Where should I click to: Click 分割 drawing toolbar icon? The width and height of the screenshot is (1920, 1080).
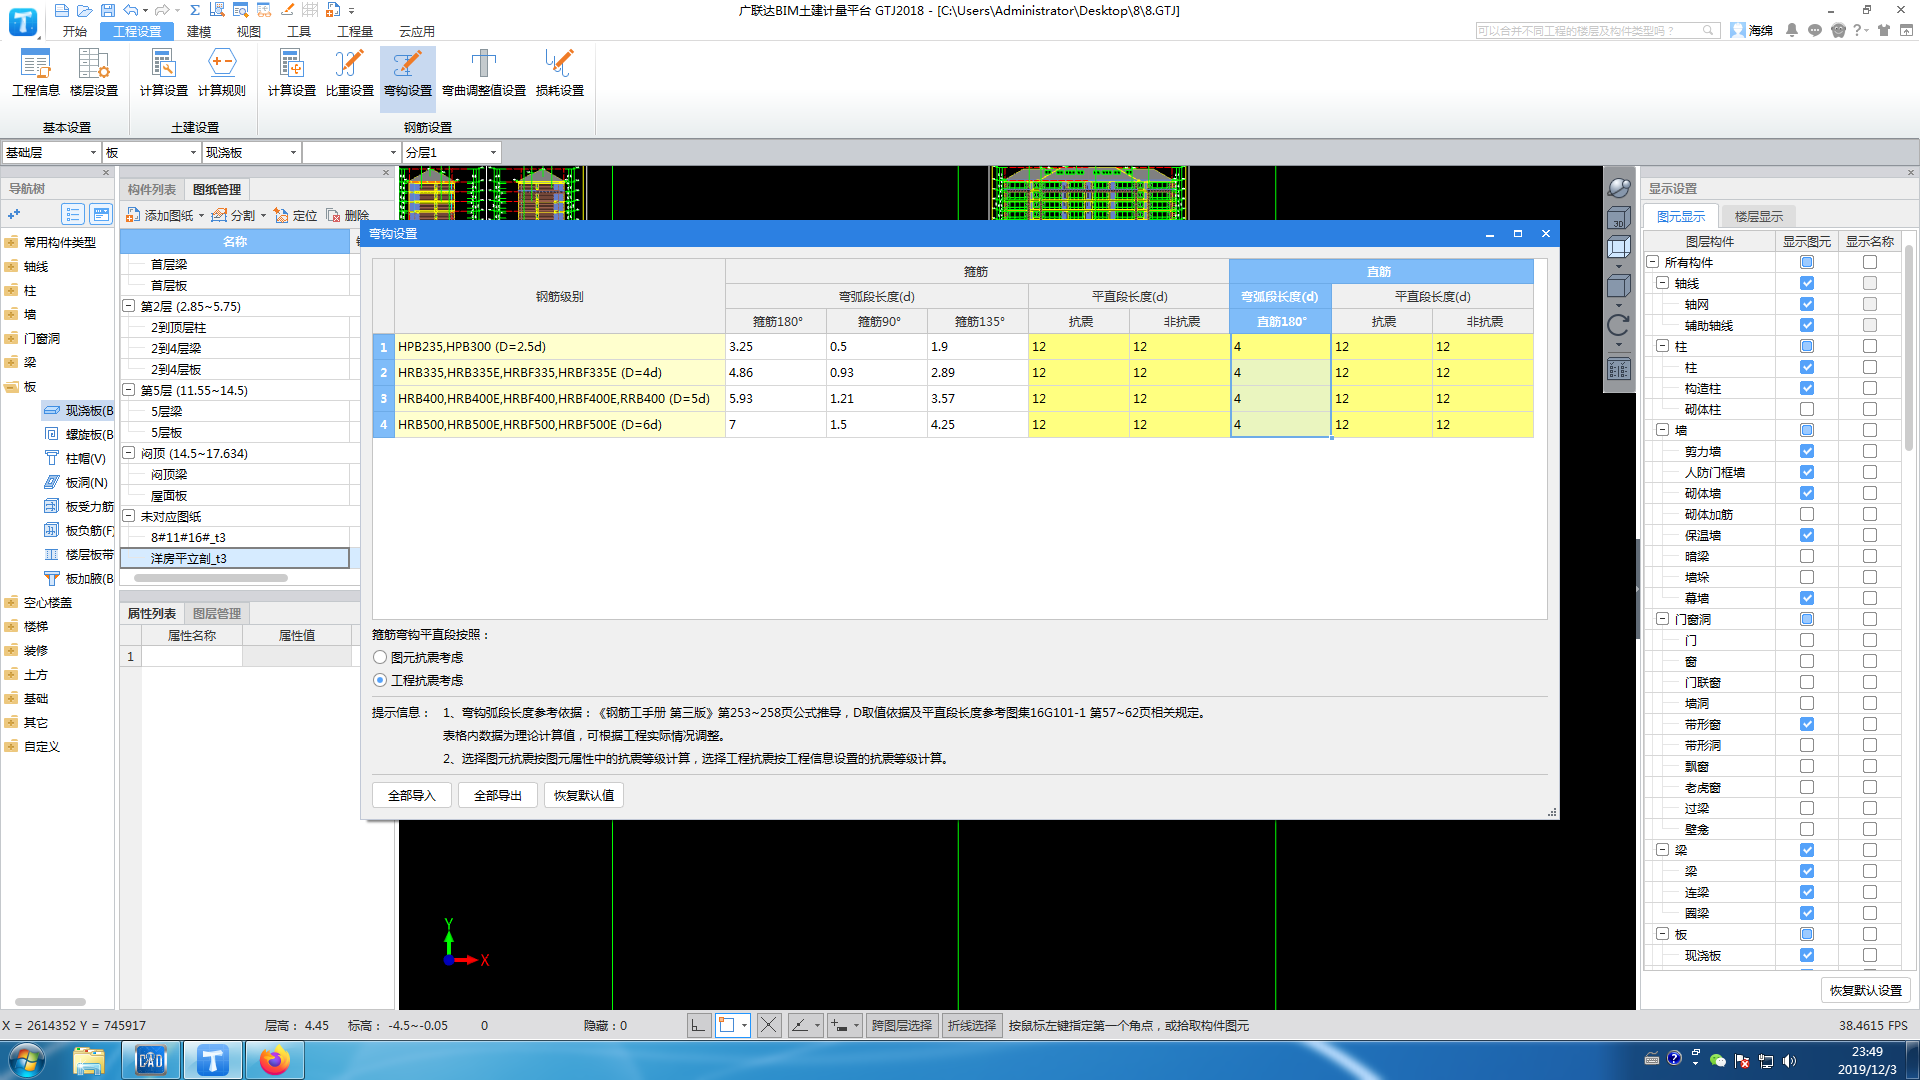tap(235, 215)
